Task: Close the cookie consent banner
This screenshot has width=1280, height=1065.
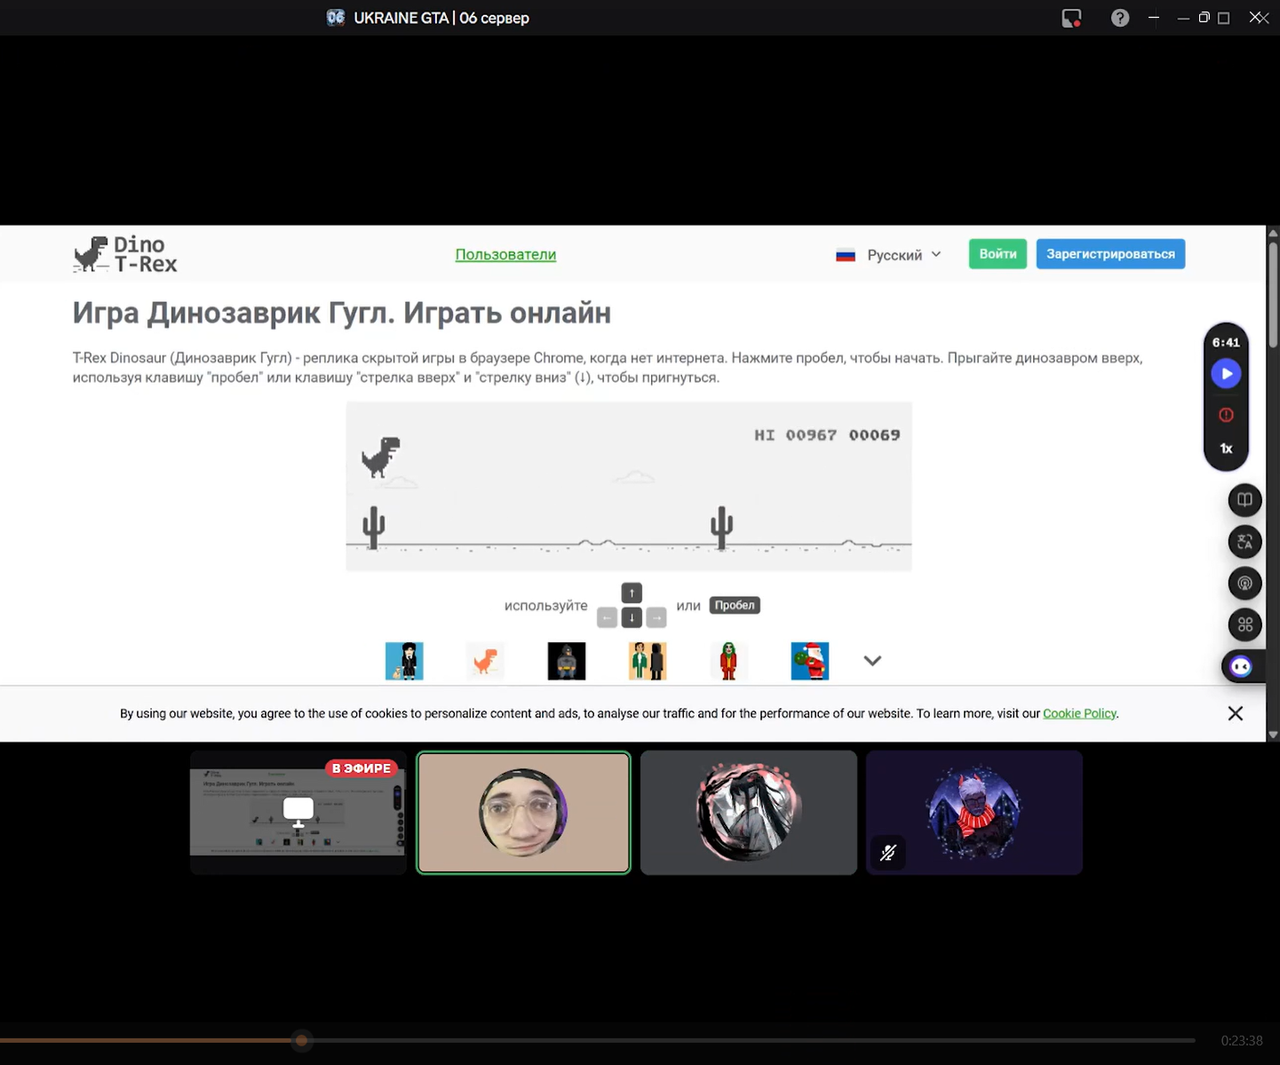Action: point(1236,713)
